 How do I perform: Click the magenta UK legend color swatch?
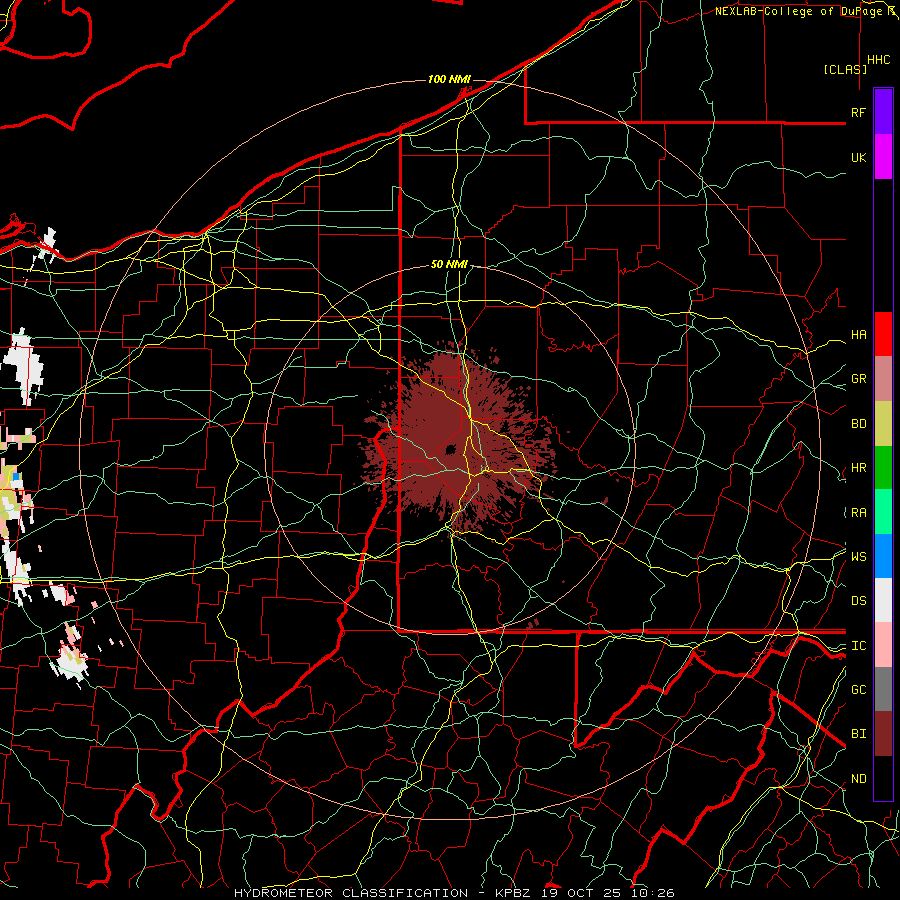tap(883, 157)
